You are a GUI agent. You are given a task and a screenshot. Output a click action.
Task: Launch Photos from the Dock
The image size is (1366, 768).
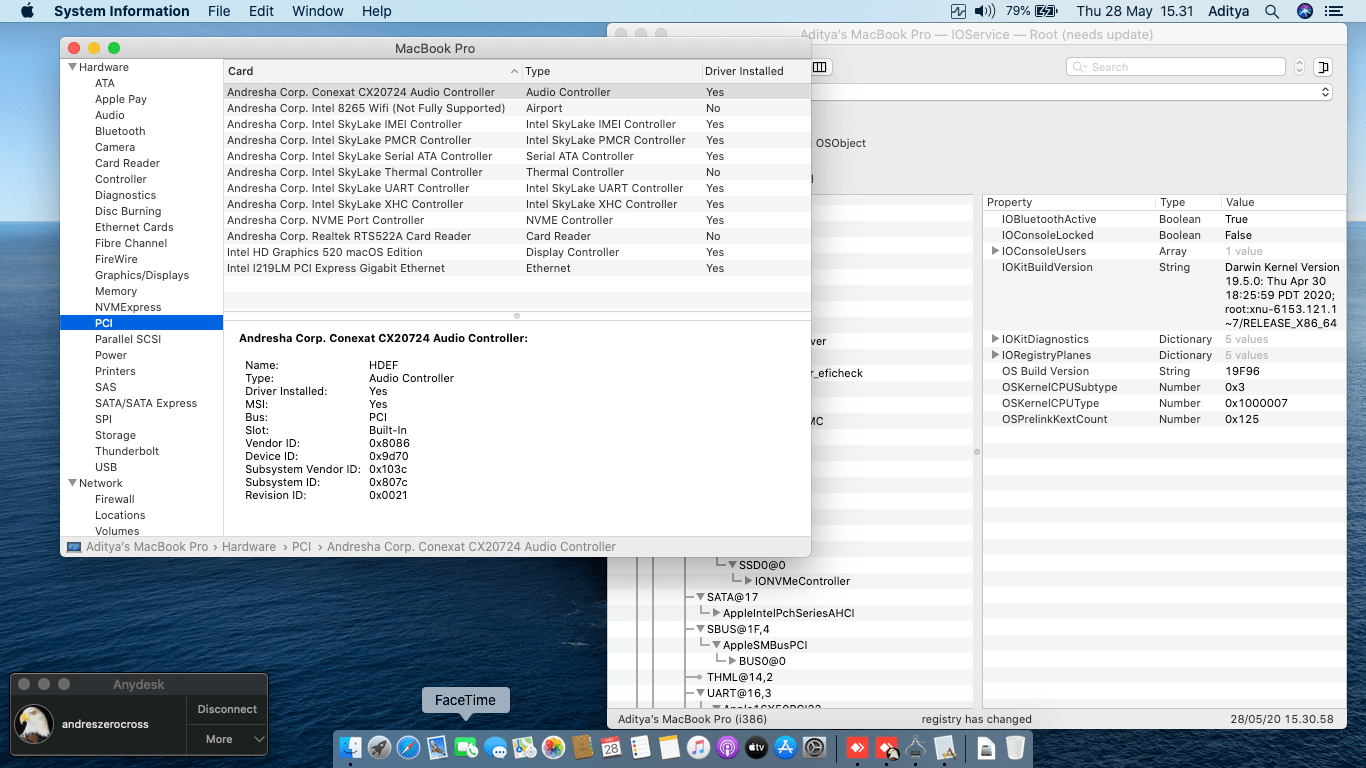coord(553,747)
